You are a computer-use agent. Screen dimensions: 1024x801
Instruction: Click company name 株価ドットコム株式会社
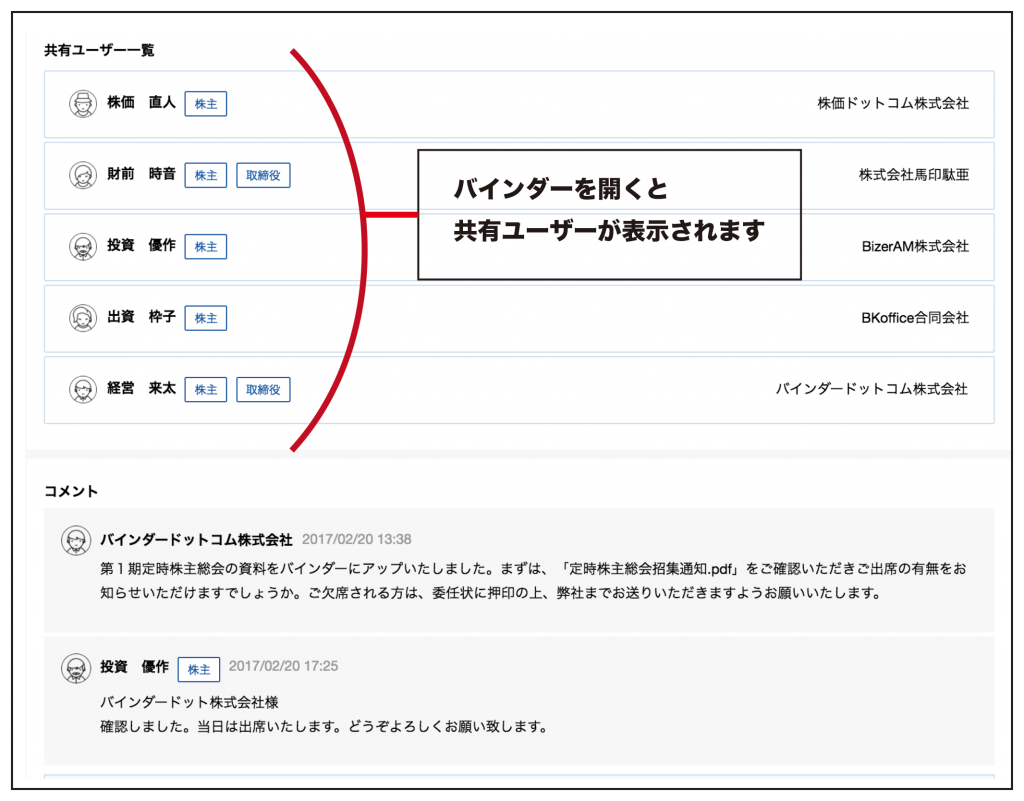point(892,103)
